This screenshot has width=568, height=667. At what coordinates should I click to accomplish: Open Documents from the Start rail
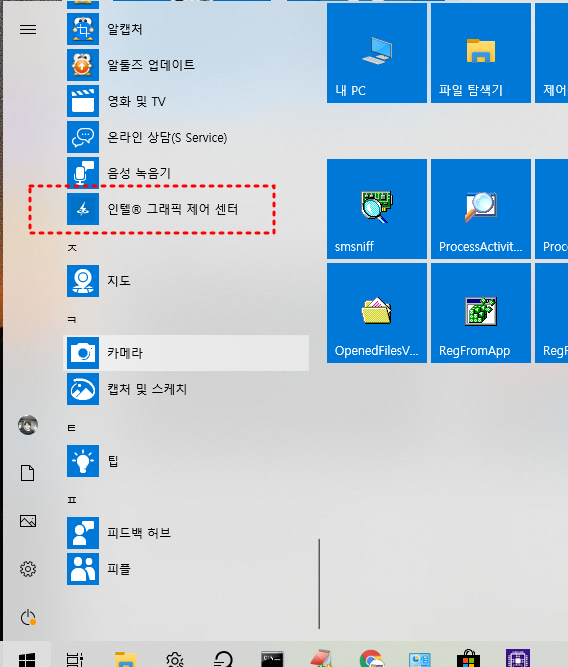click(28, 473)
